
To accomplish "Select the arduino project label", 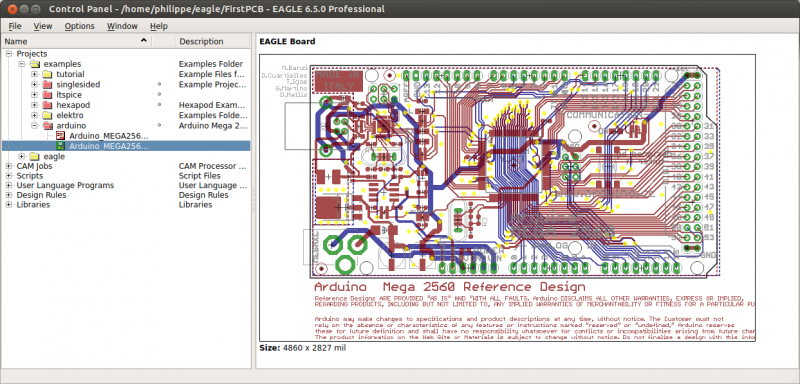I will [x=71, y=125].
